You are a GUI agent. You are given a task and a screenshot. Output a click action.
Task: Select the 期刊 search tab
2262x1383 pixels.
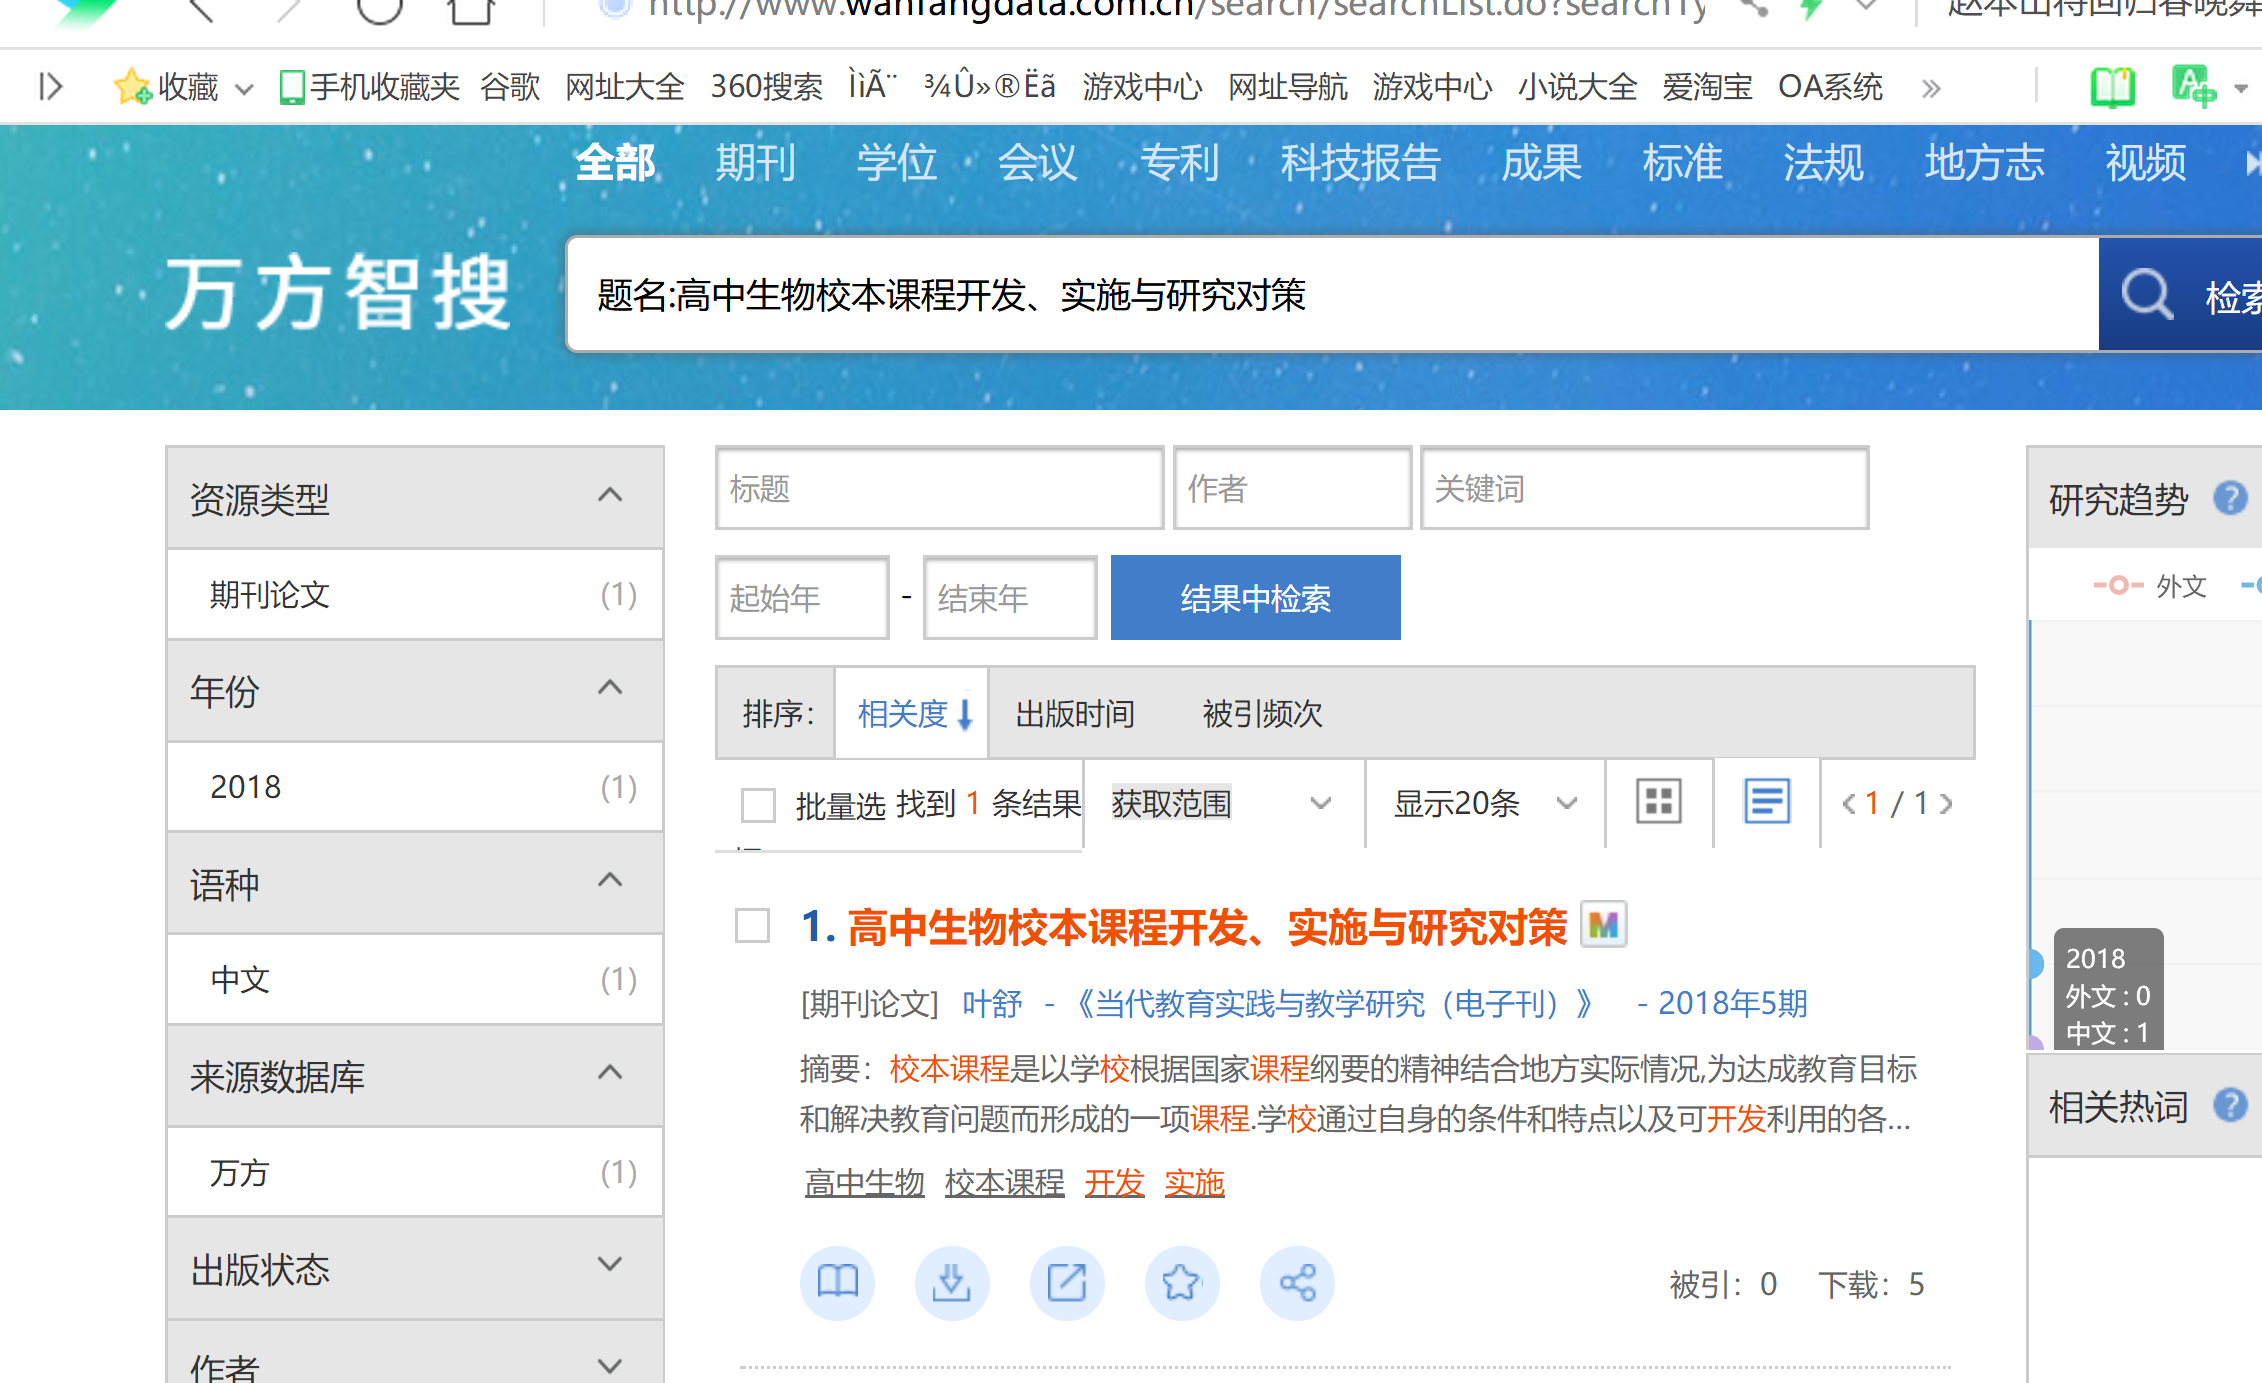pos(756,162)
